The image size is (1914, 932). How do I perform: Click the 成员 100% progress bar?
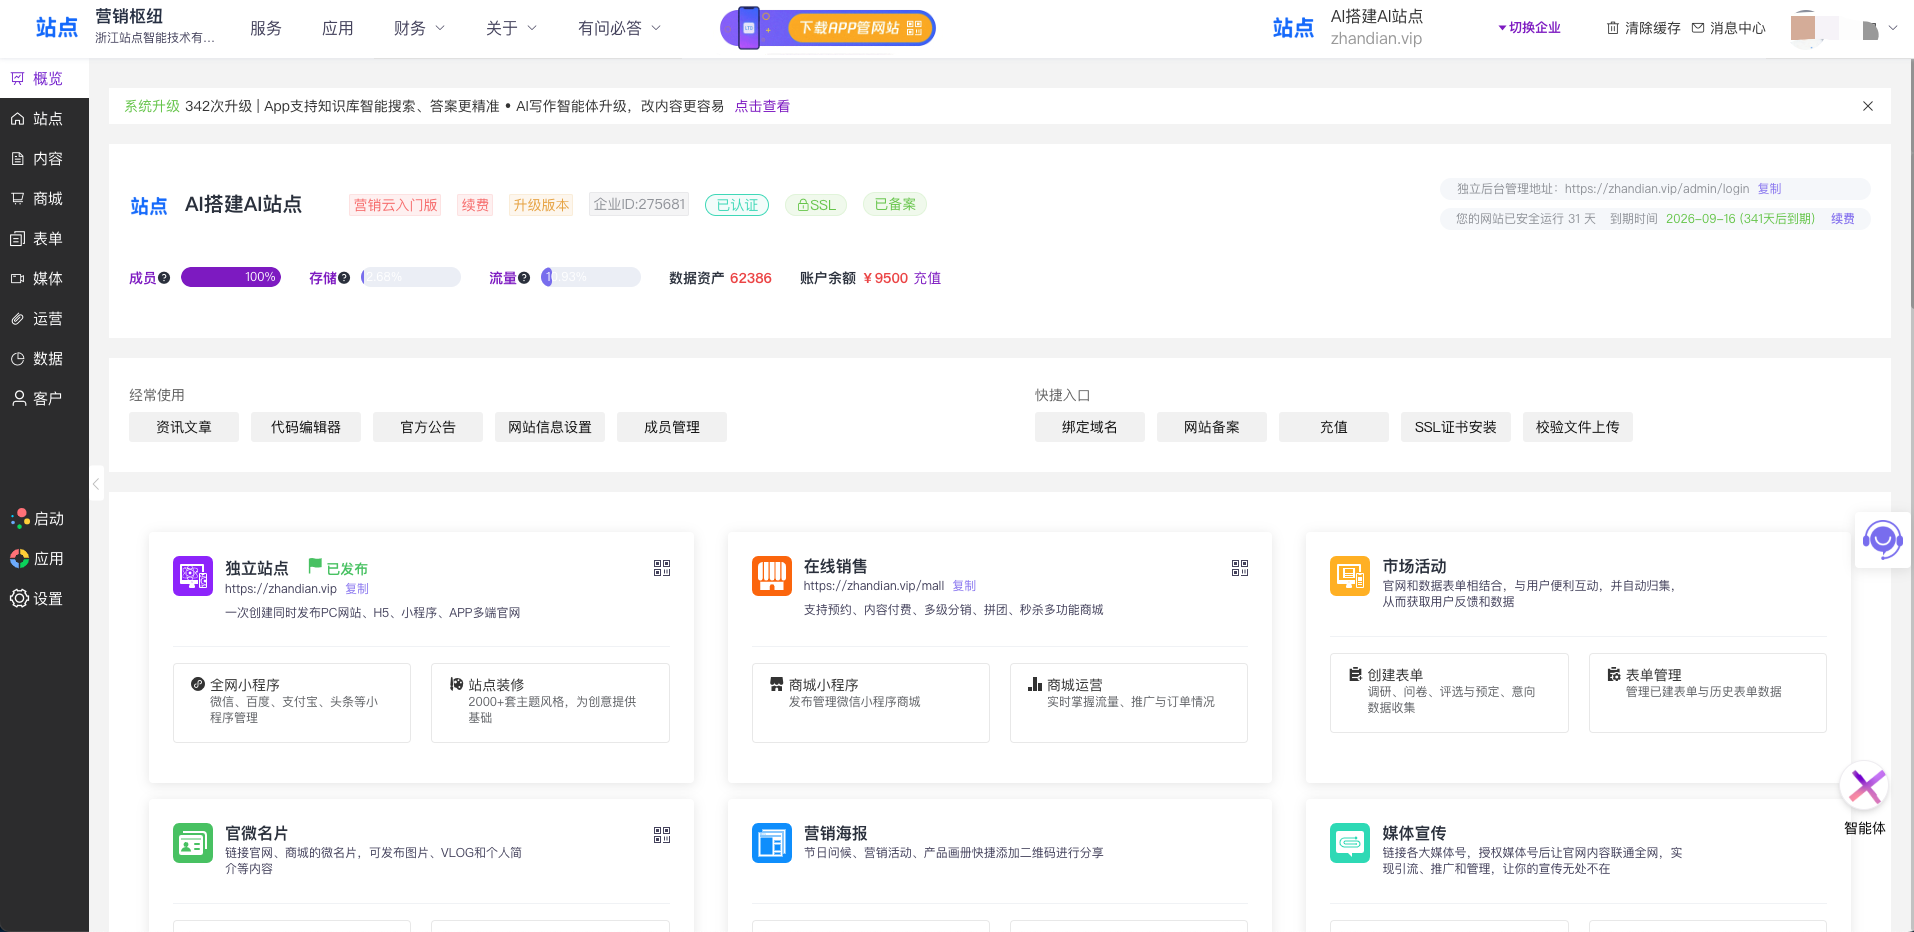(x=231, y=277)
